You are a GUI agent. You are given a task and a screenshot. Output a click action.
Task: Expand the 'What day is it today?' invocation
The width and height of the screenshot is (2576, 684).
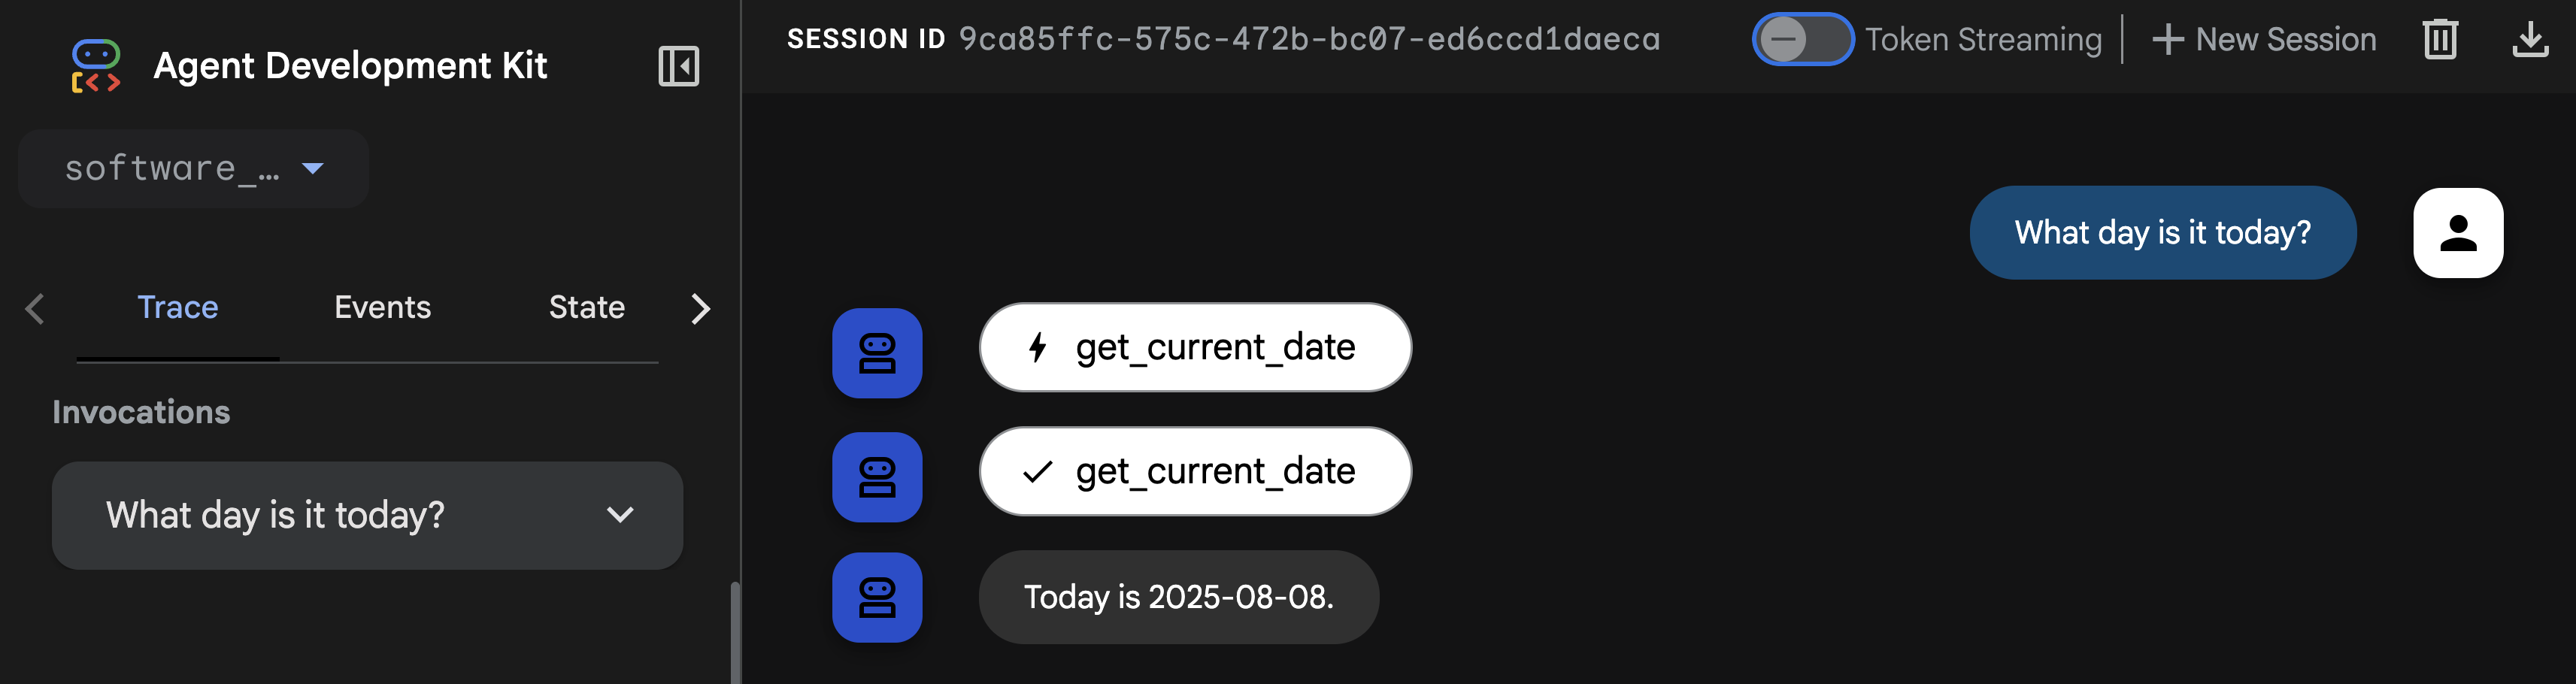[x=620, y=515]
